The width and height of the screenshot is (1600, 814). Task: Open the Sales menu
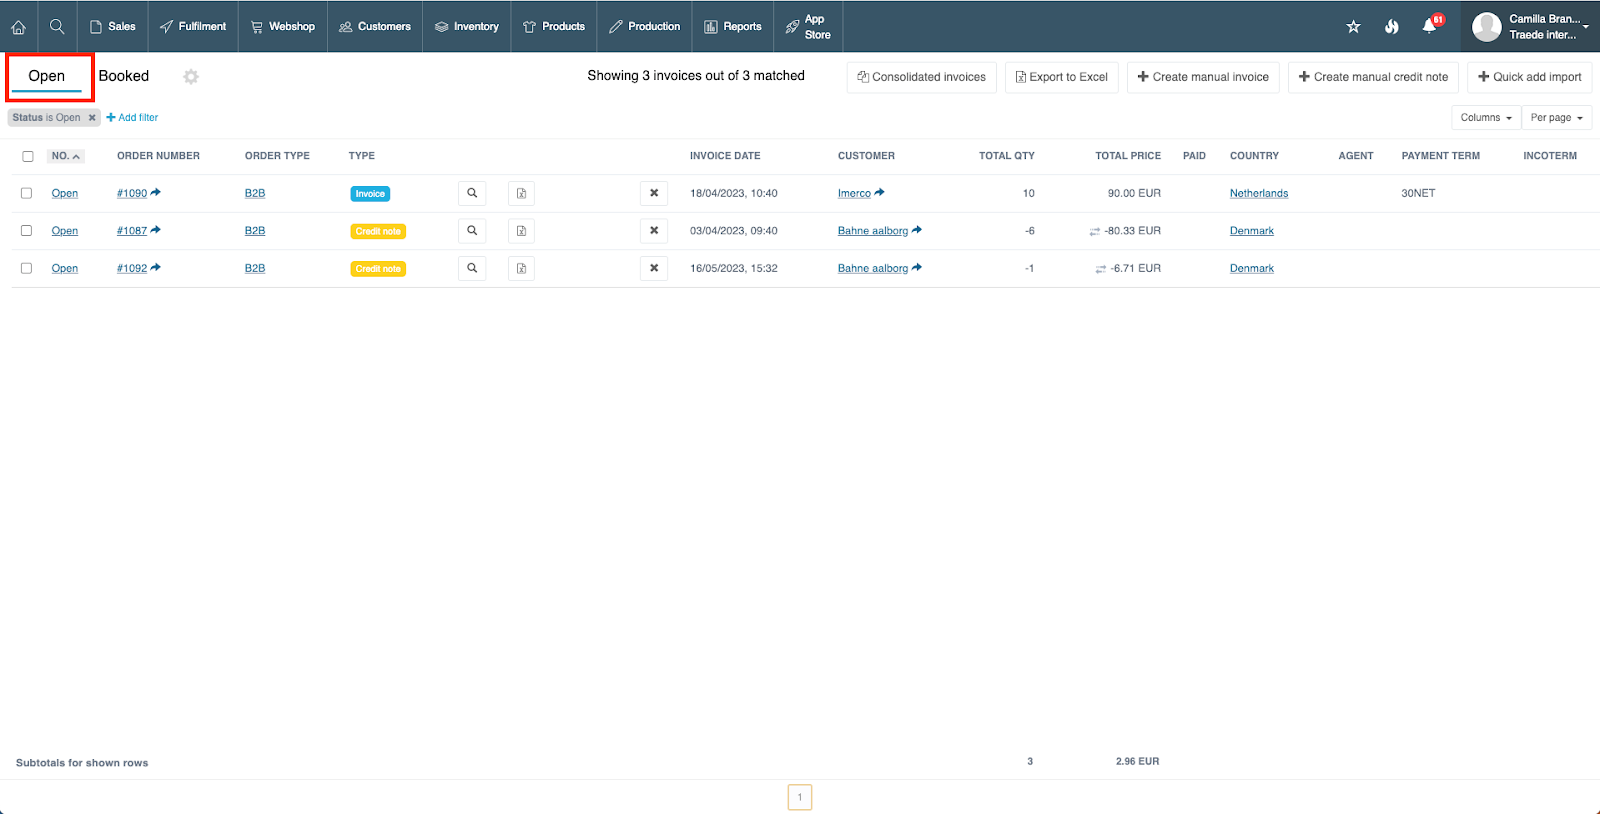(113, 27)
